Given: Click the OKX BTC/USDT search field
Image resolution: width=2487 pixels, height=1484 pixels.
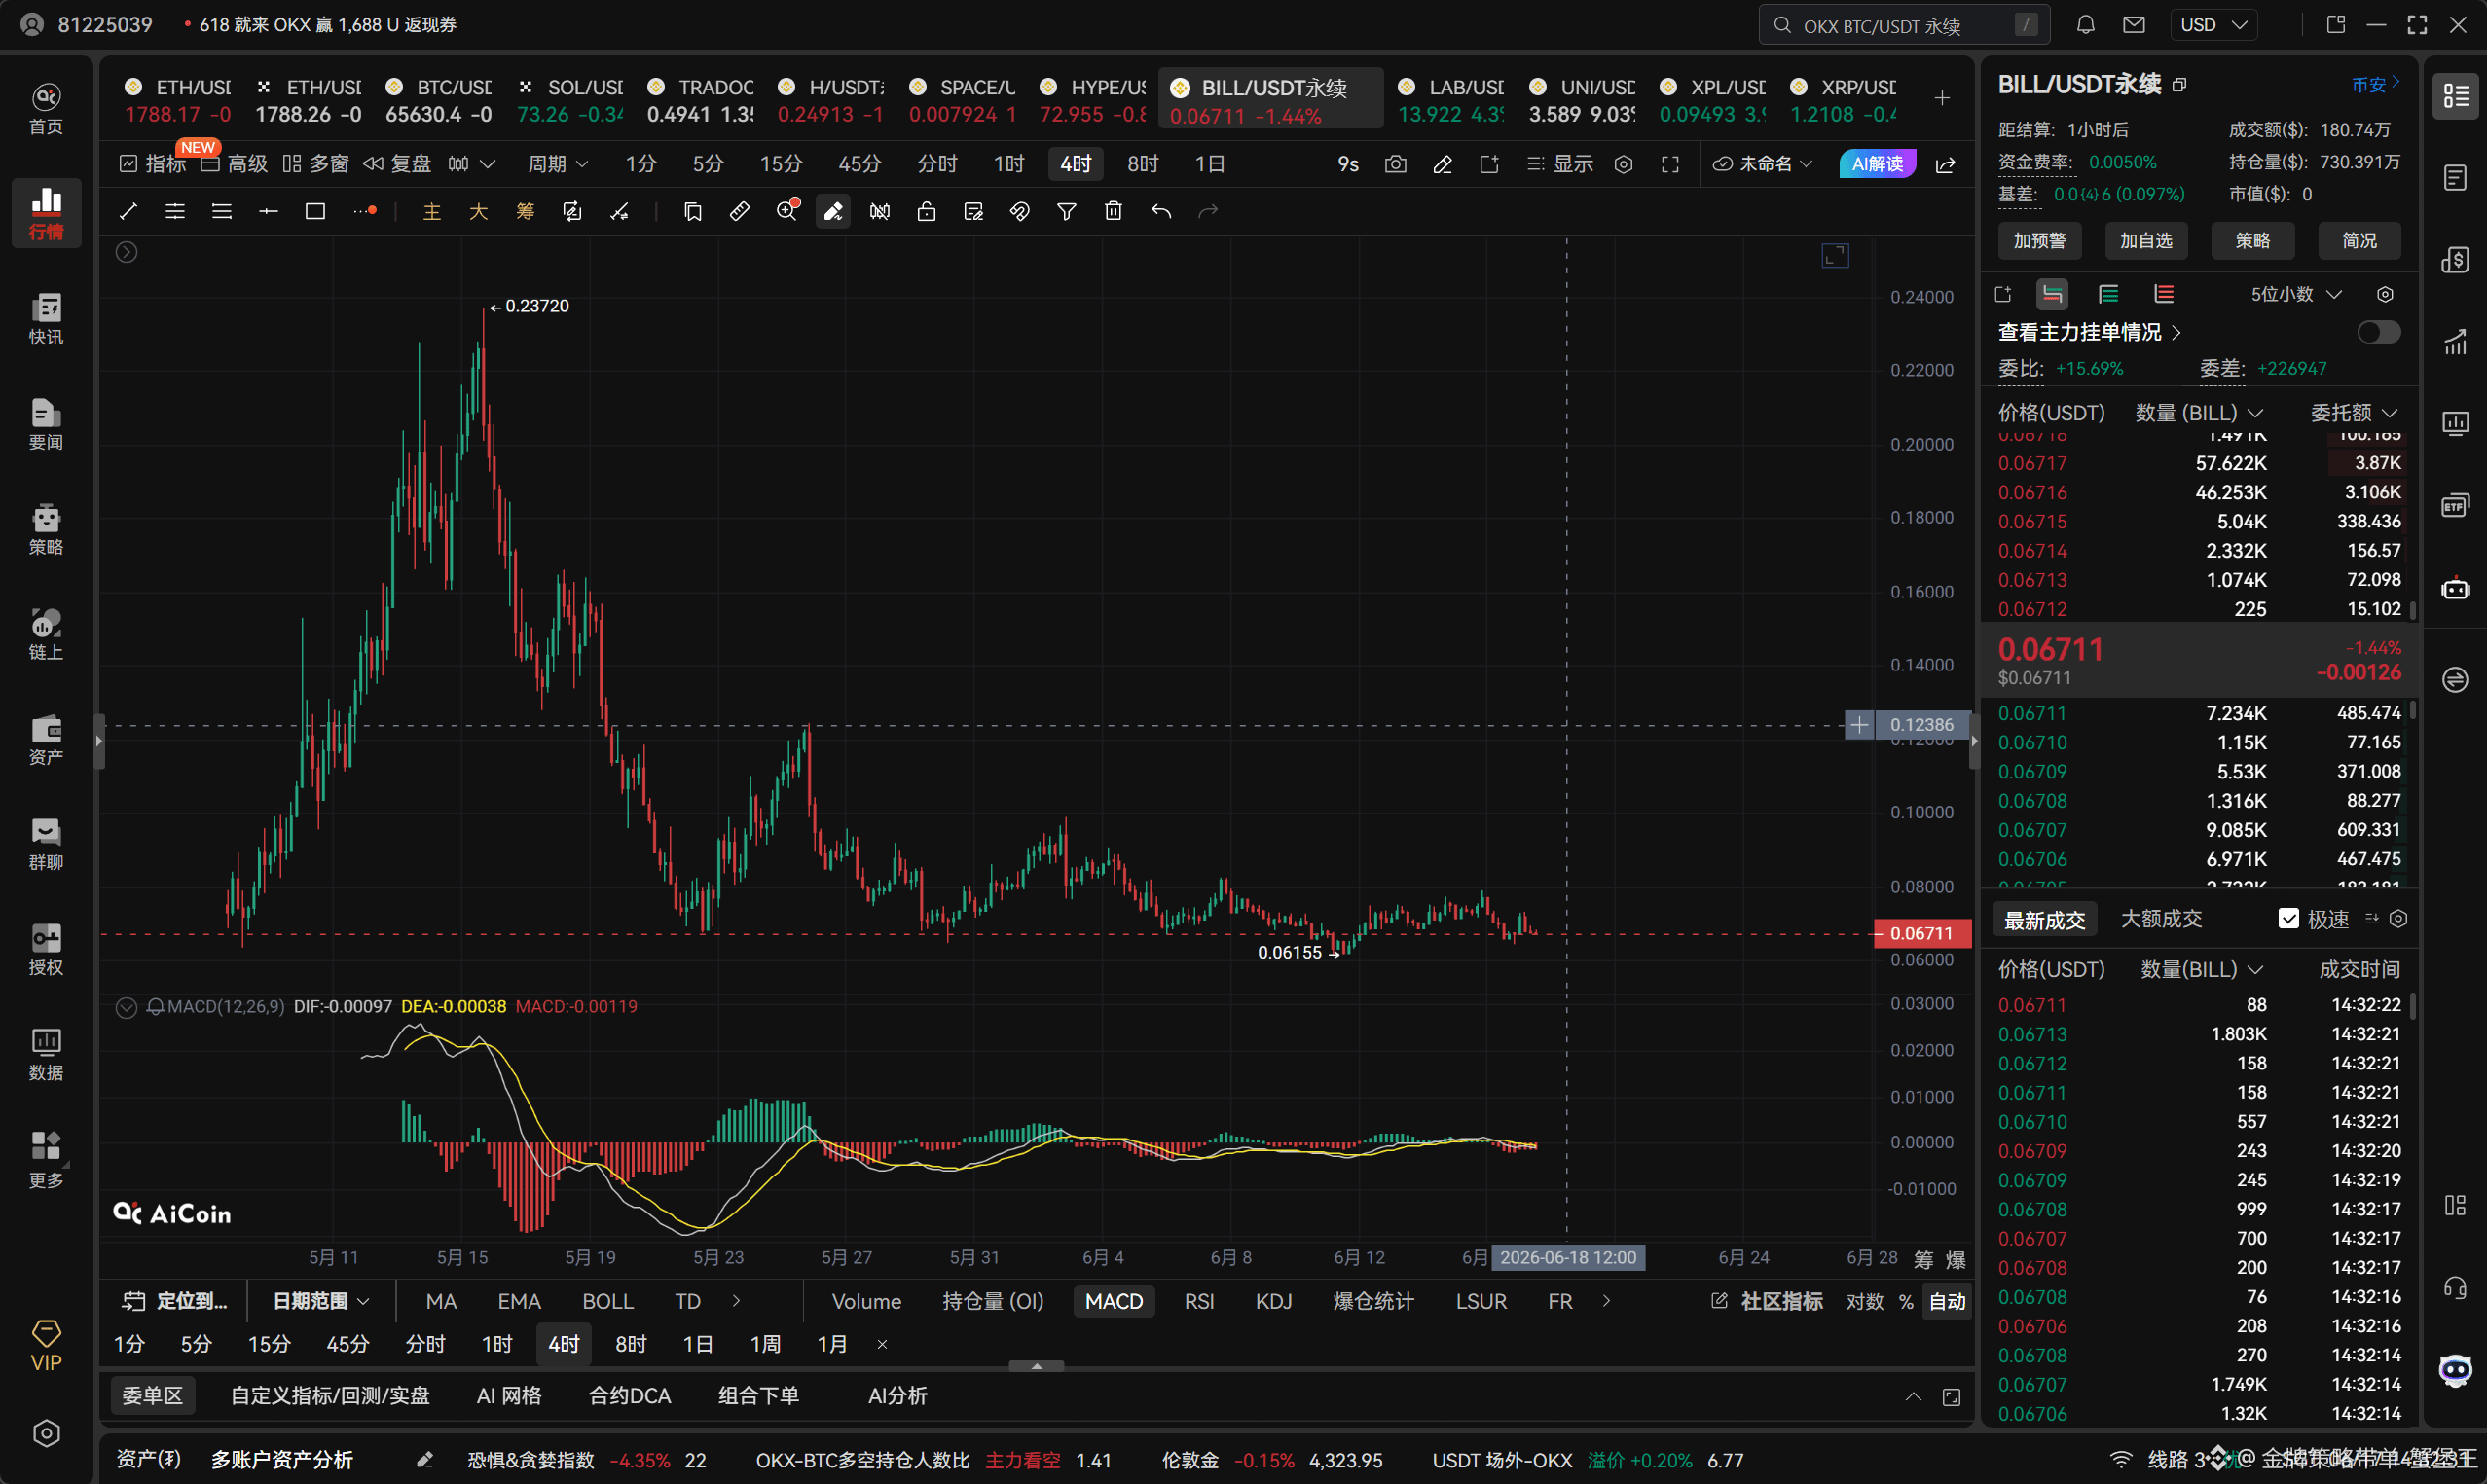Looking at the screenshot, I should point(1904,25).
